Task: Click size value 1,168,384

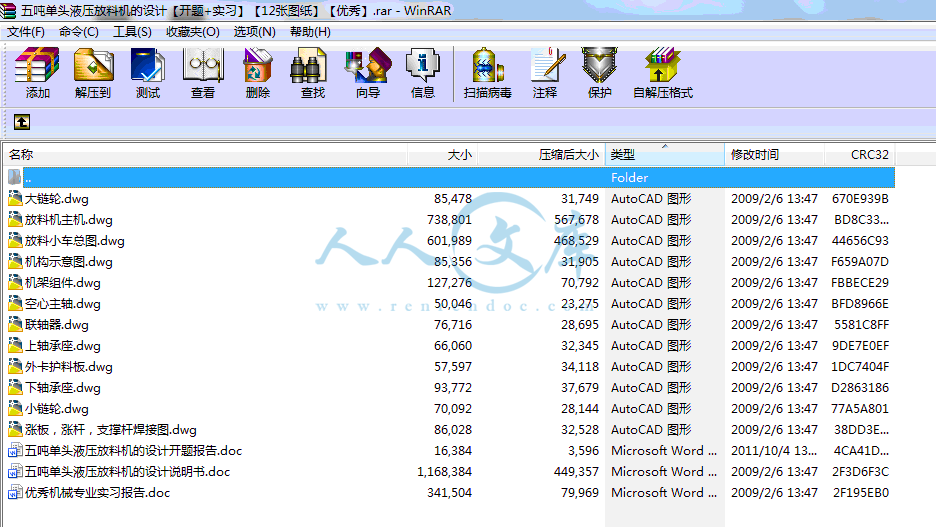Action: click(444, 471)
